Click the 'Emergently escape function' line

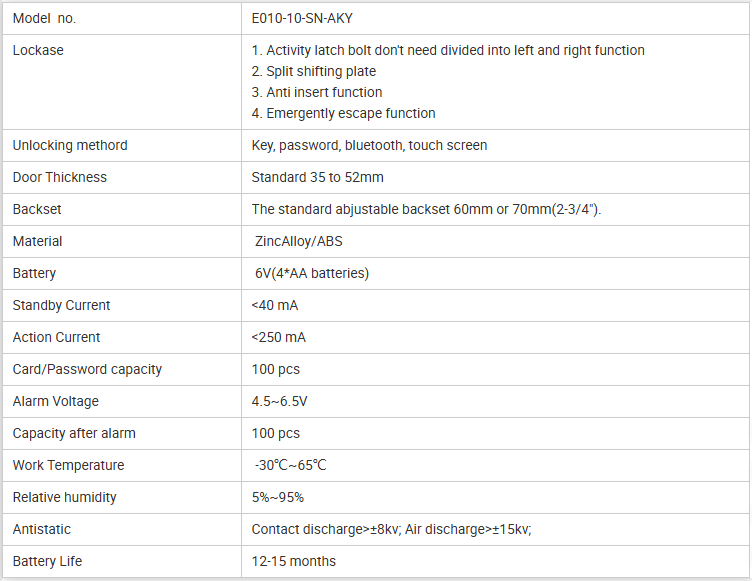click(343, 113)
